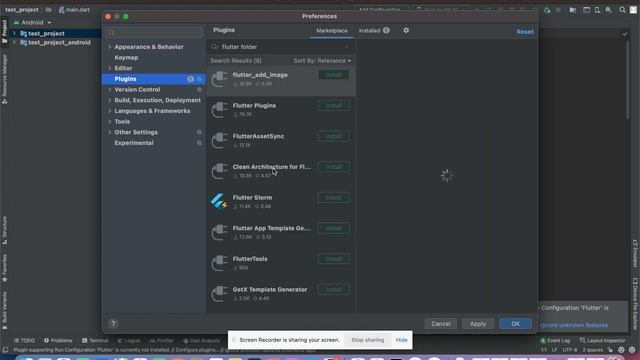Click the search magnifier in toolbar

[622, 10]
